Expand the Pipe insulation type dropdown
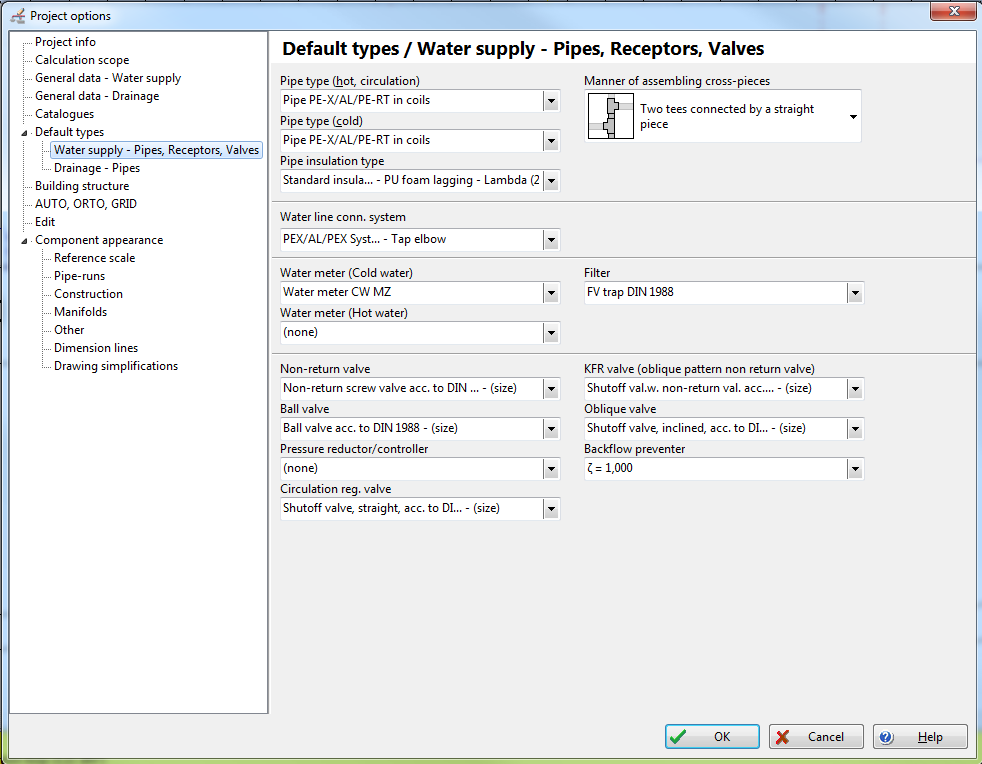Screen dimensions: 982x764 551,180
